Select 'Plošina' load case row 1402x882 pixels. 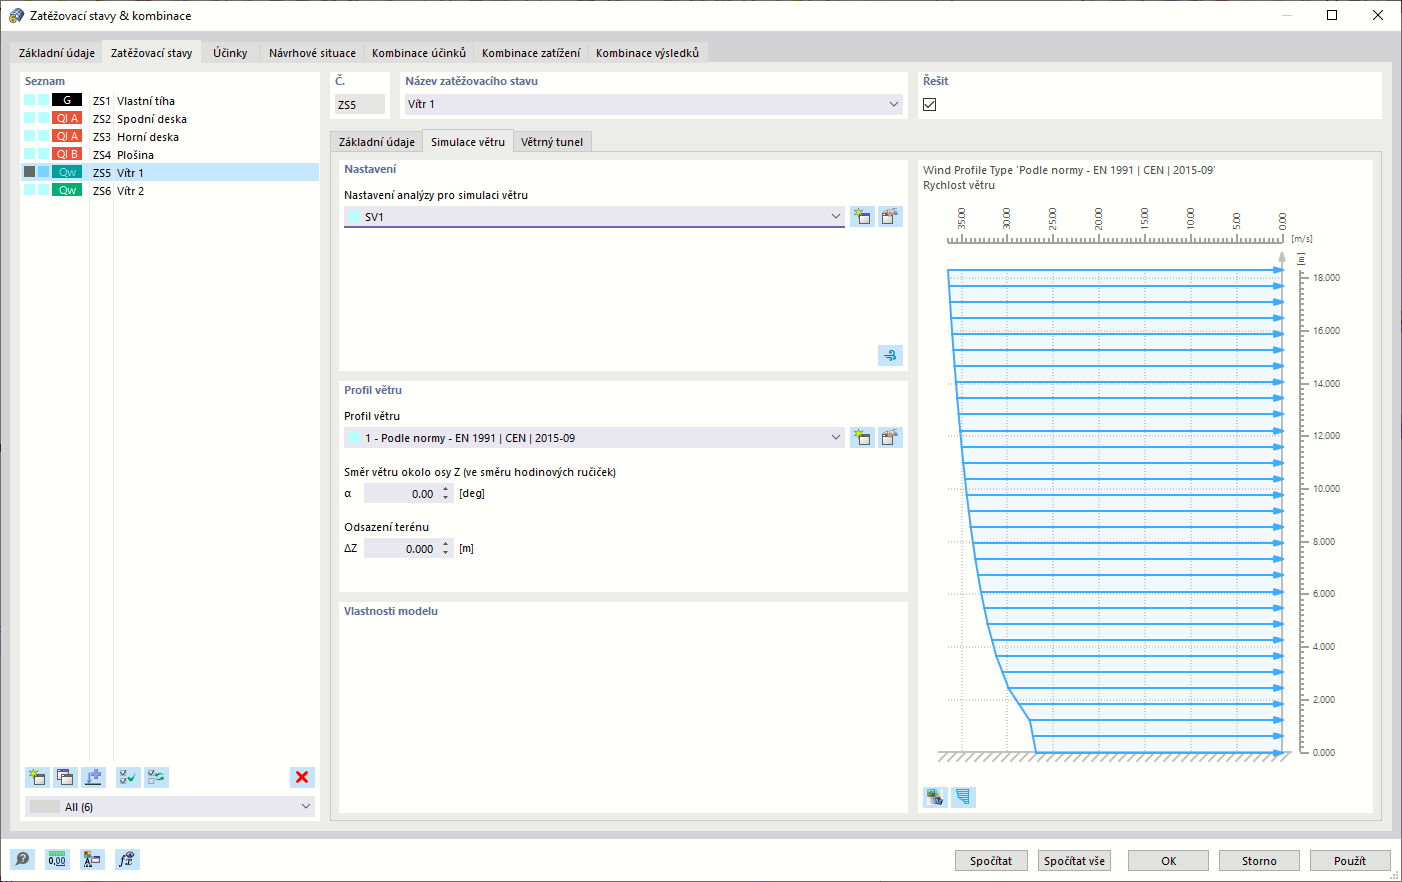click(170, 154)
